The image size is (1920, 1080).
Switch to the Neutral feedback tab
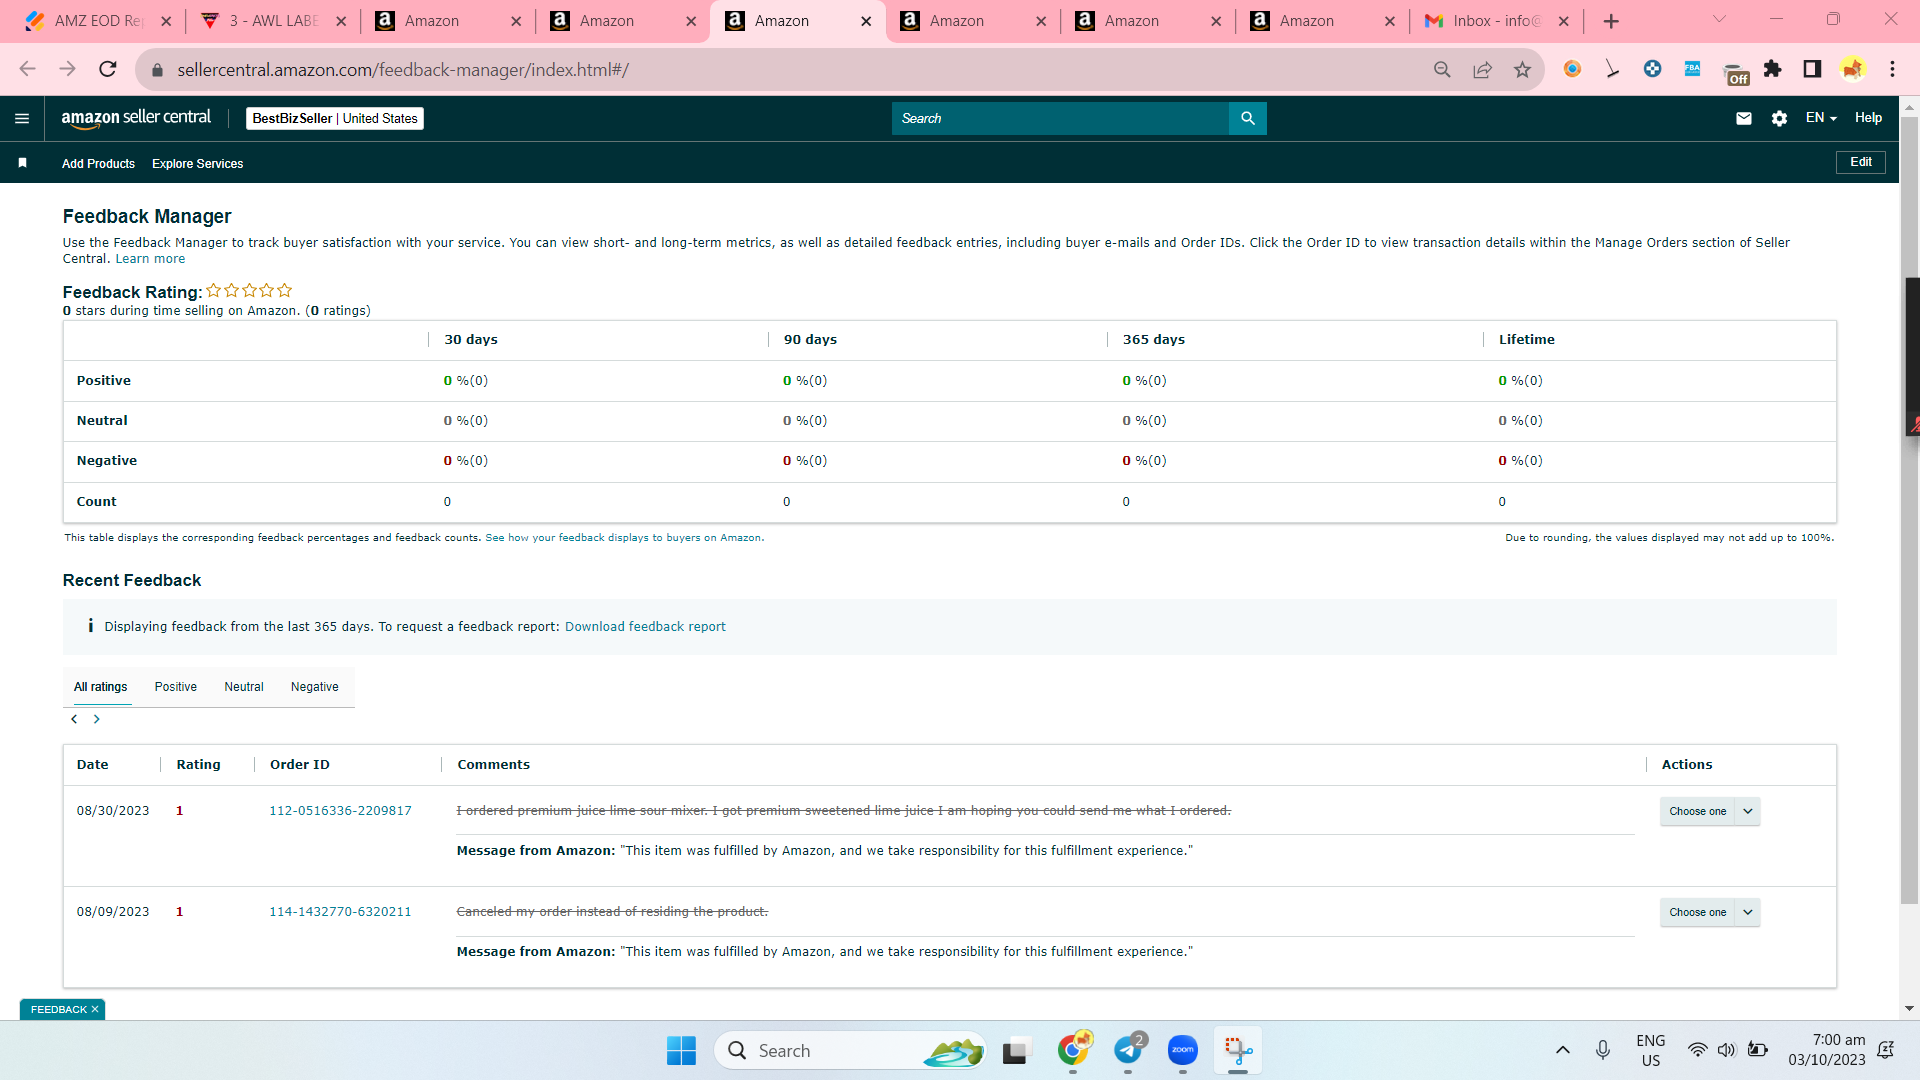244,687
